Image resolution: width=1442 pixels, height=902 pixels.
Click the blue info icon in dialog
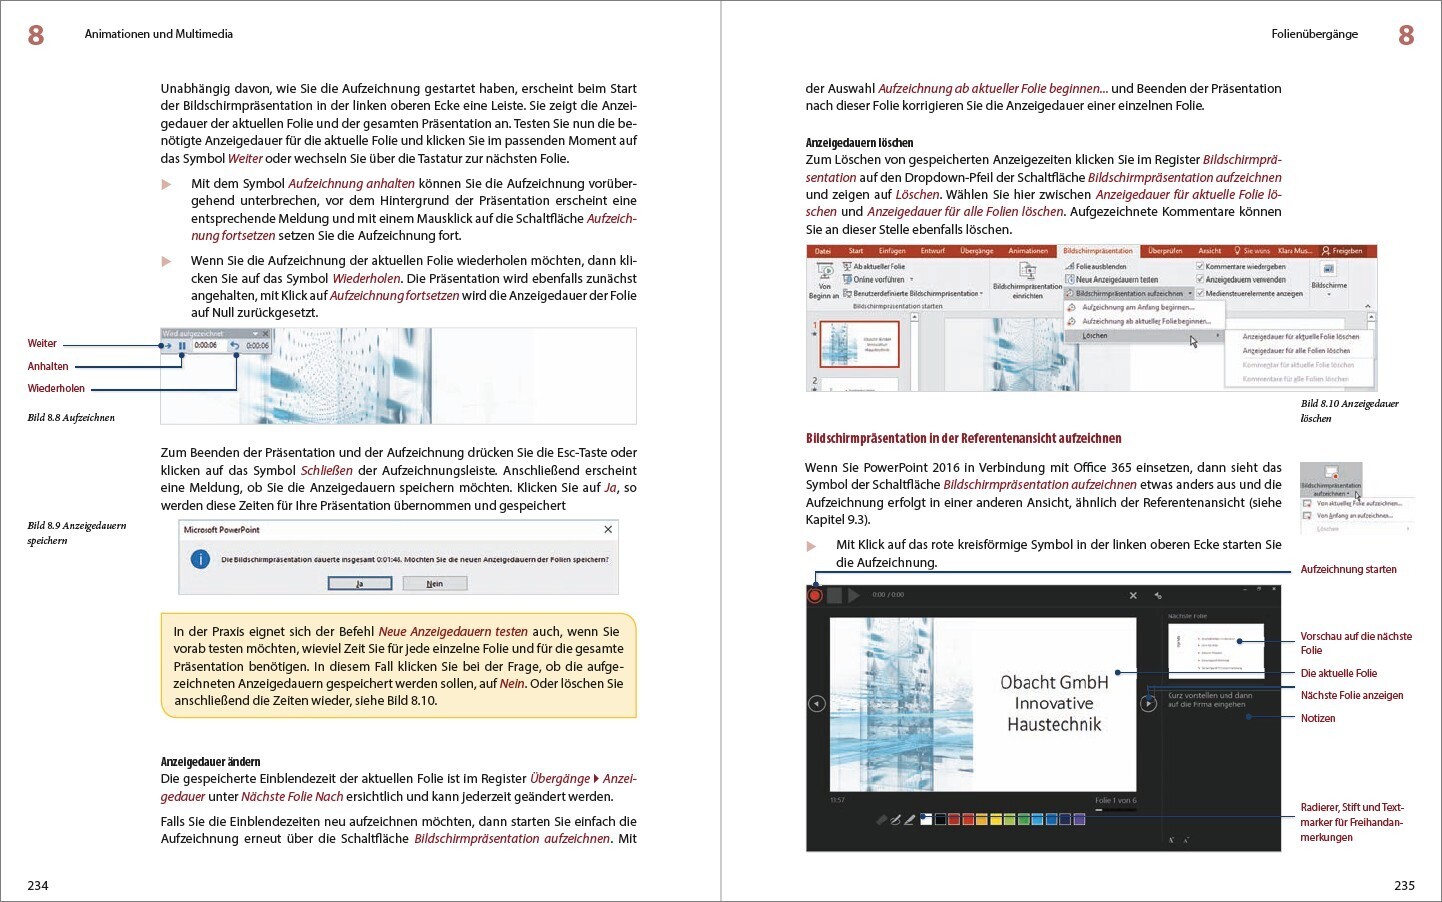(x=200, y=560)
